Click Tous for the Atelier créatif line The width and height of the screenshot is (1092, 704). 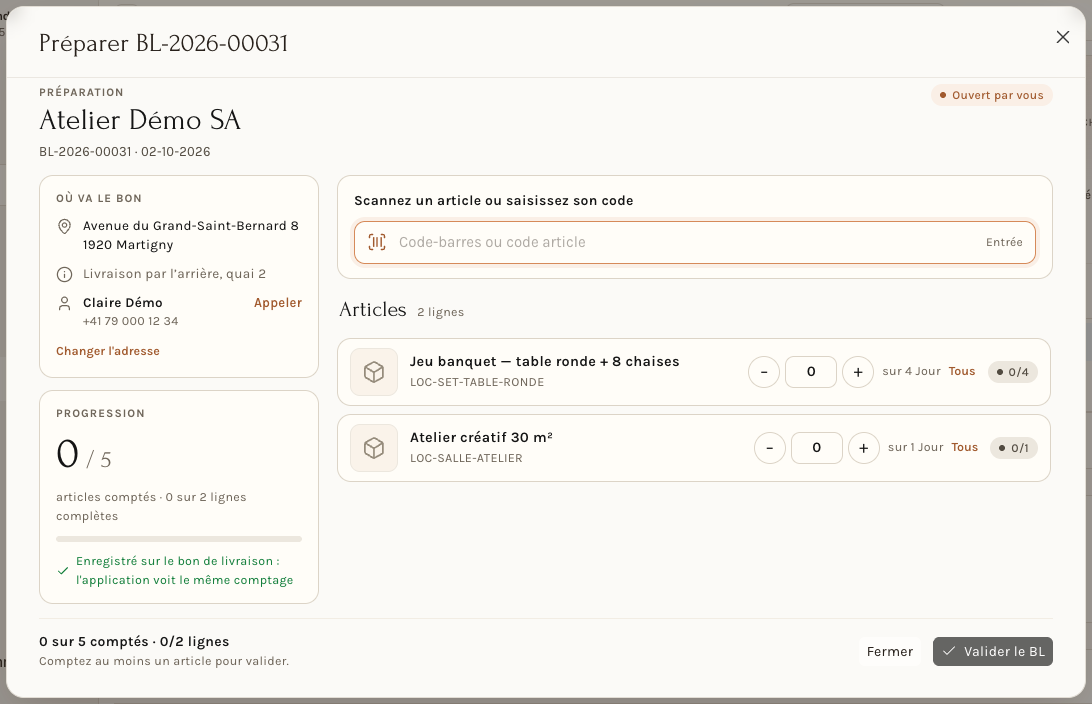965,447
